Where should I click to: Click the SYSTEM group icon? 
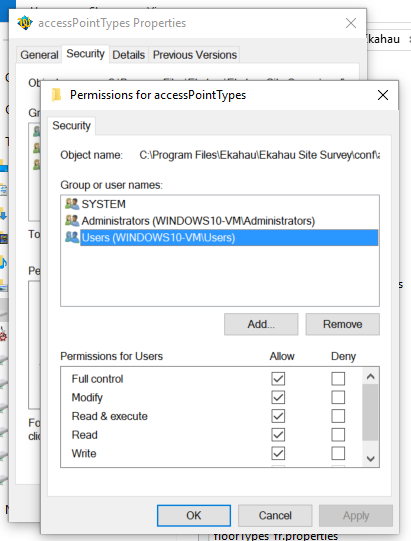click(x=72, y=204)
